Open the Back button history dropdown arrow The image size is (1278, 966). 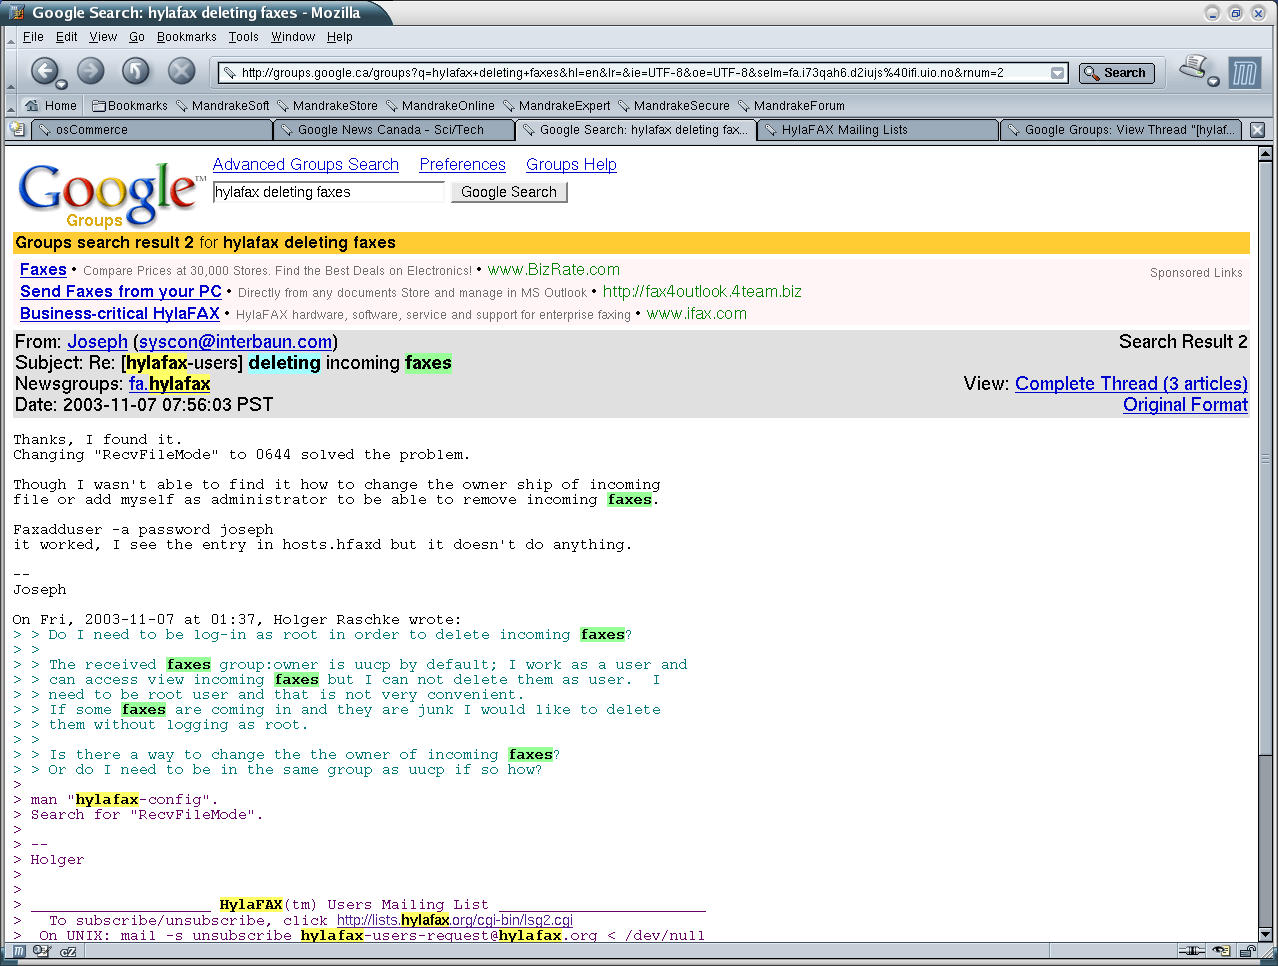pos(62,84)
